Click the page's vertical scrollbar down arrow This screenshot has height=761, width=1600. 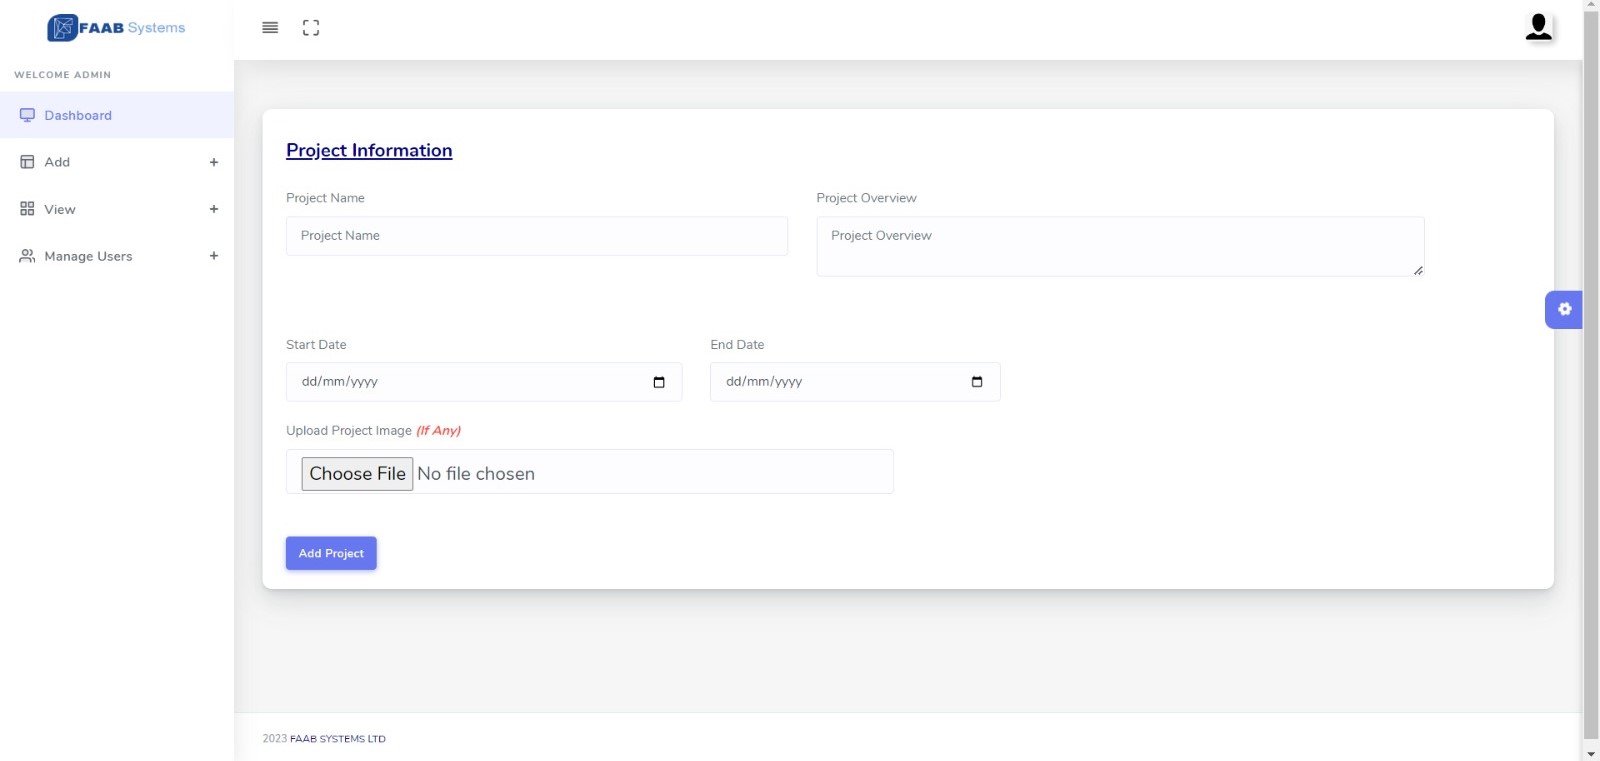(x=1590, y=753)
